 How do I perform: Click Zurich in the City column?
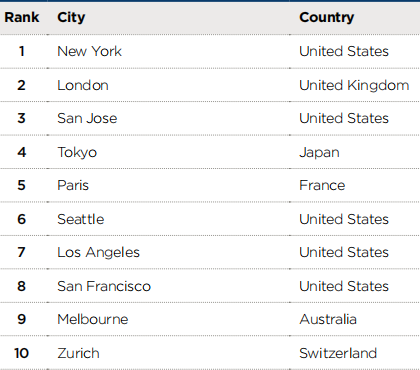pos(78,353)
